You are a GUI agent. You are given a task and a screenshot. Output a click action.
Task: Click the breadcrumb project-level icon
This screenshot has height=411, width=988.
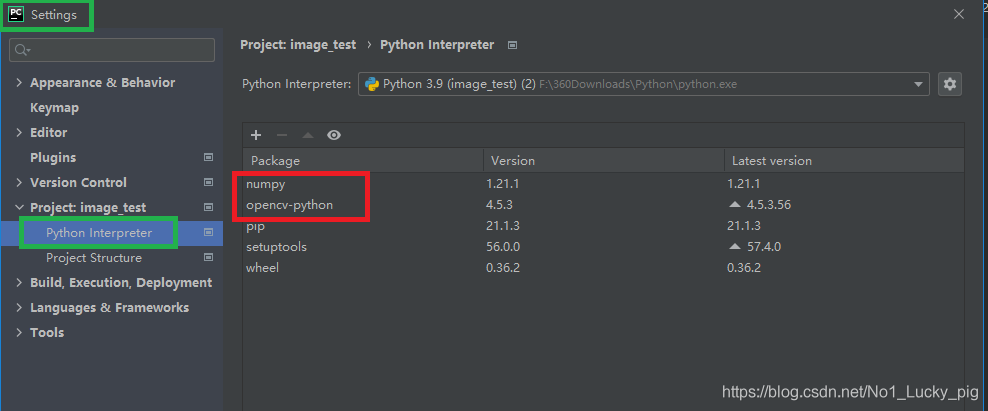point(513,45)
